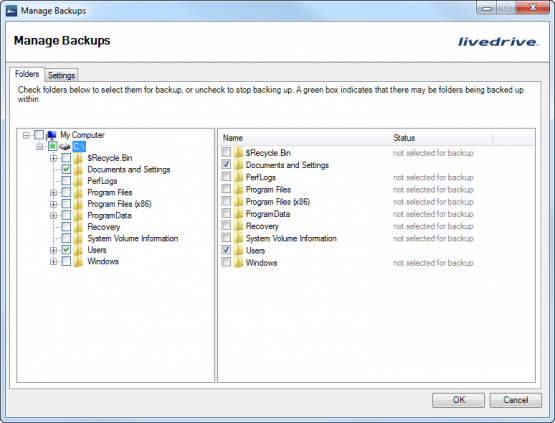The image size is (555, 423).
Task: Select Program Files (x86) name in right list
Action: pos(278,202)
